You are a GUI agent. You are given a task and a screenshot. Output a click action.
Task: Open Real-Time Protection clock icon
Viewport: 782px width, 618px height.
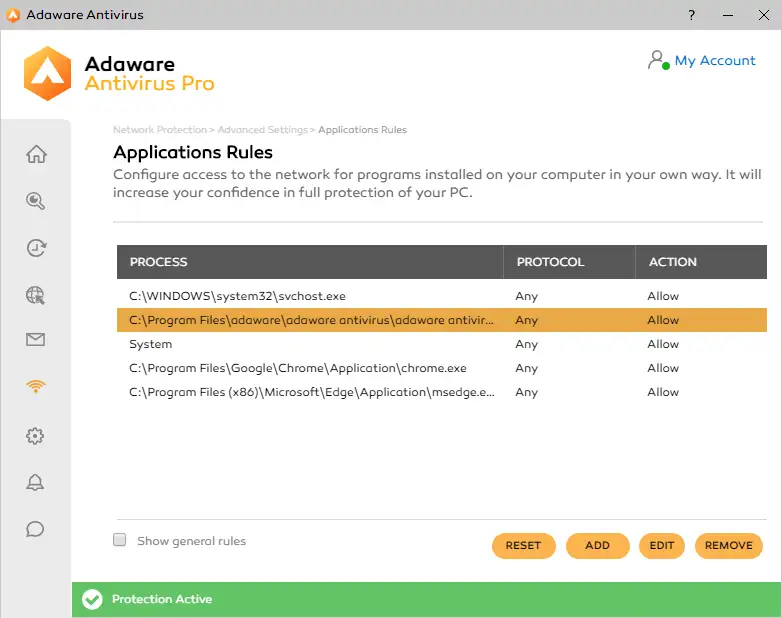[x=36, y=248]
